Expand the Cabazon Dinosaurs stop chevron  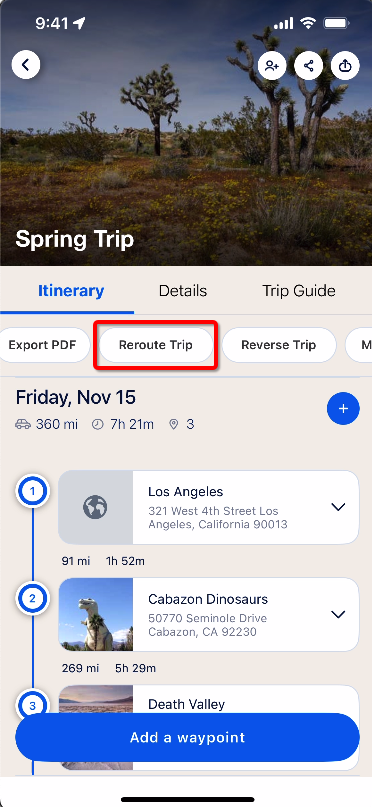pyautogui.click(x=338, y=614)
